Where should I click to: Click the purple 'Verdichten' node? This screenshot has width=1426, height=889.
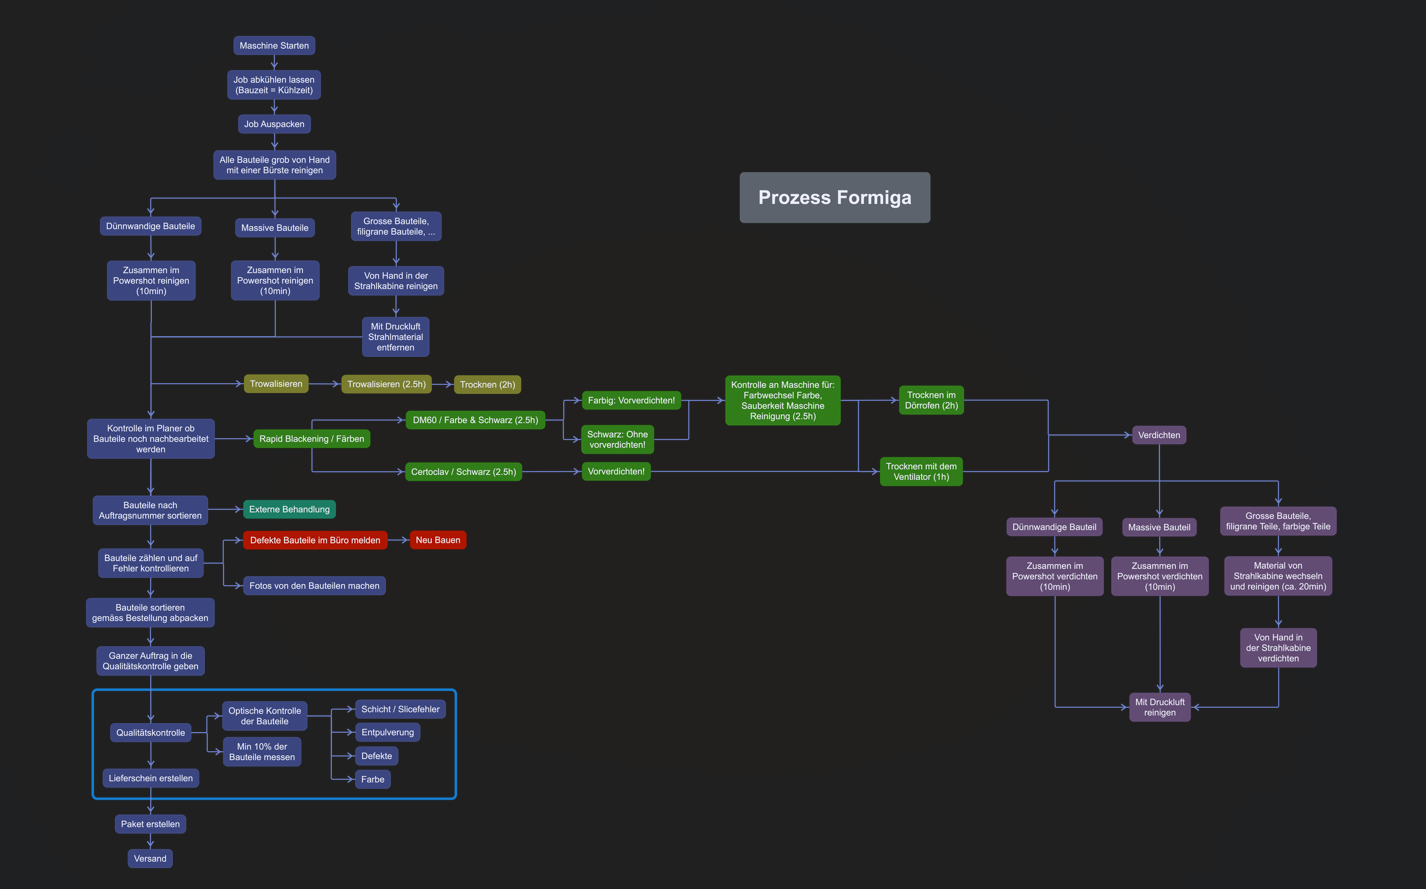(1160, 435)
